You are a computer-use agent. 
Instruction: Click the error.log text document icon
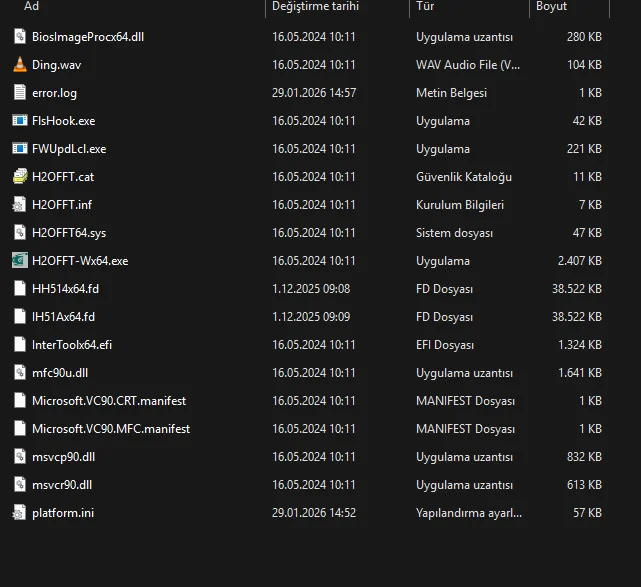click(20, 93)
